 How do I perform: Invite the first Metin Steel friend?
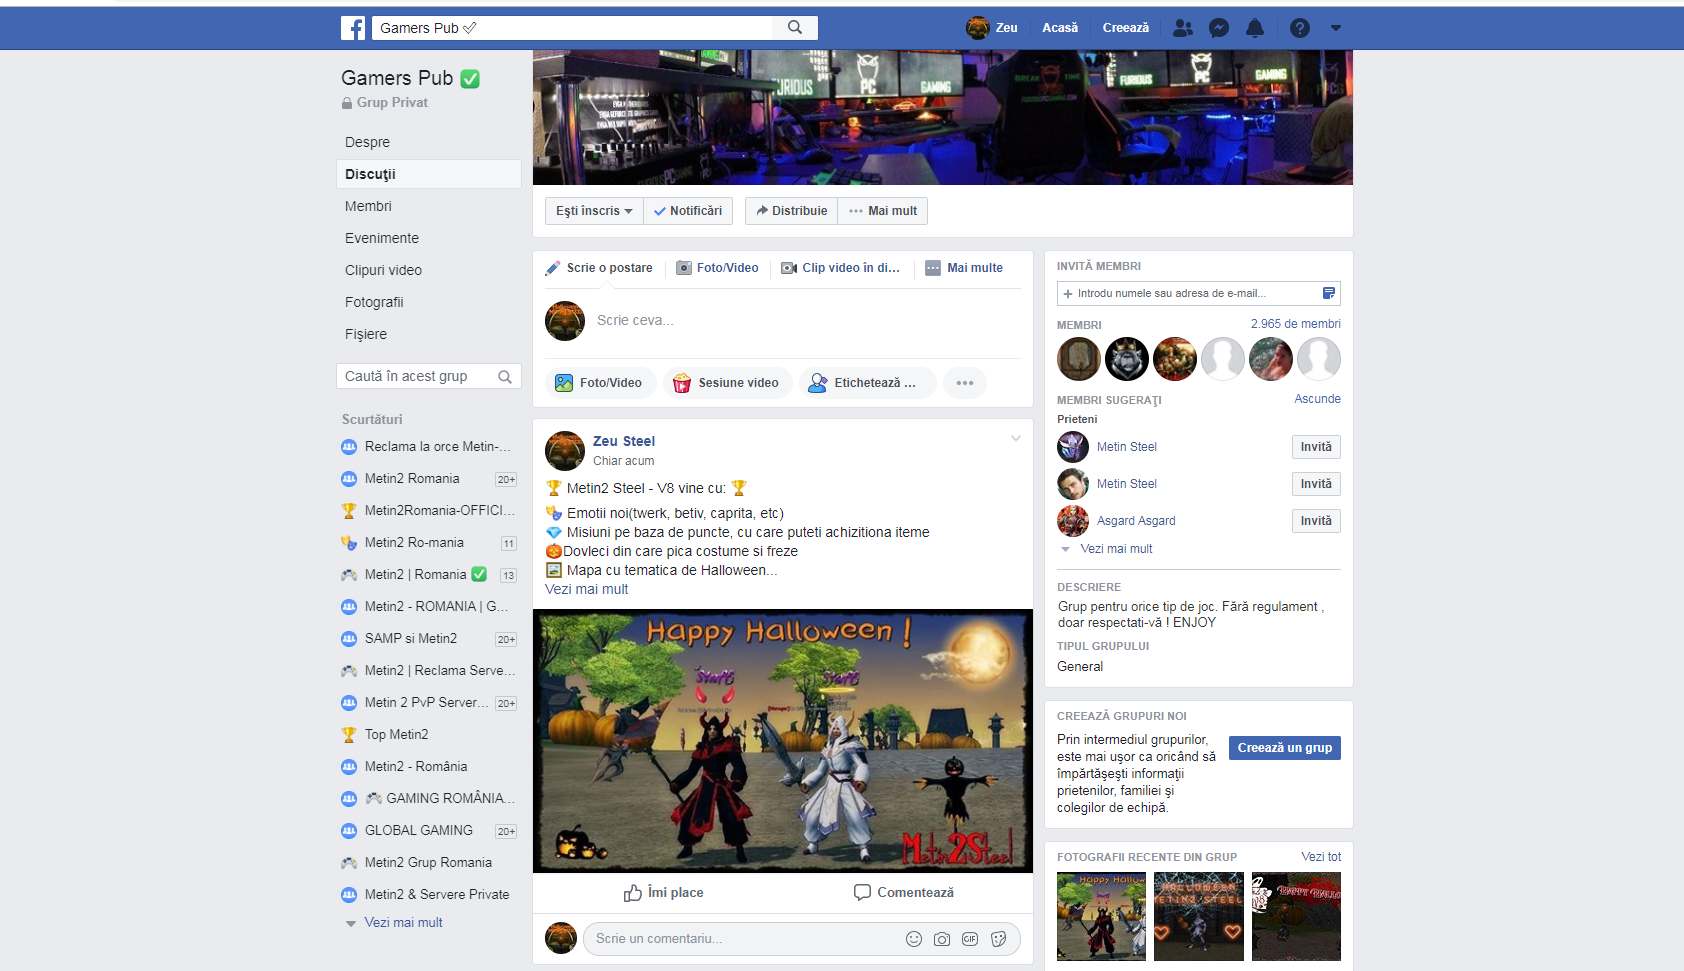tap(1316, 447)
